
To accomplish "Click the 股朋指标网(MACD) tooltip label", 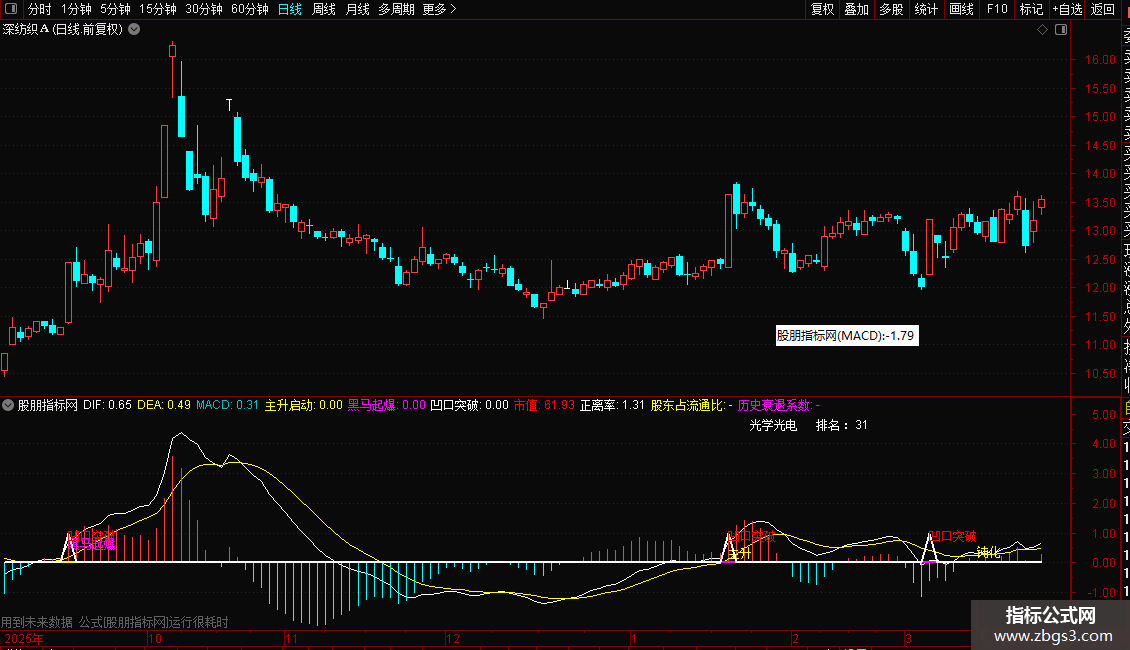I will pyautogui.click(x=847, y=335).
